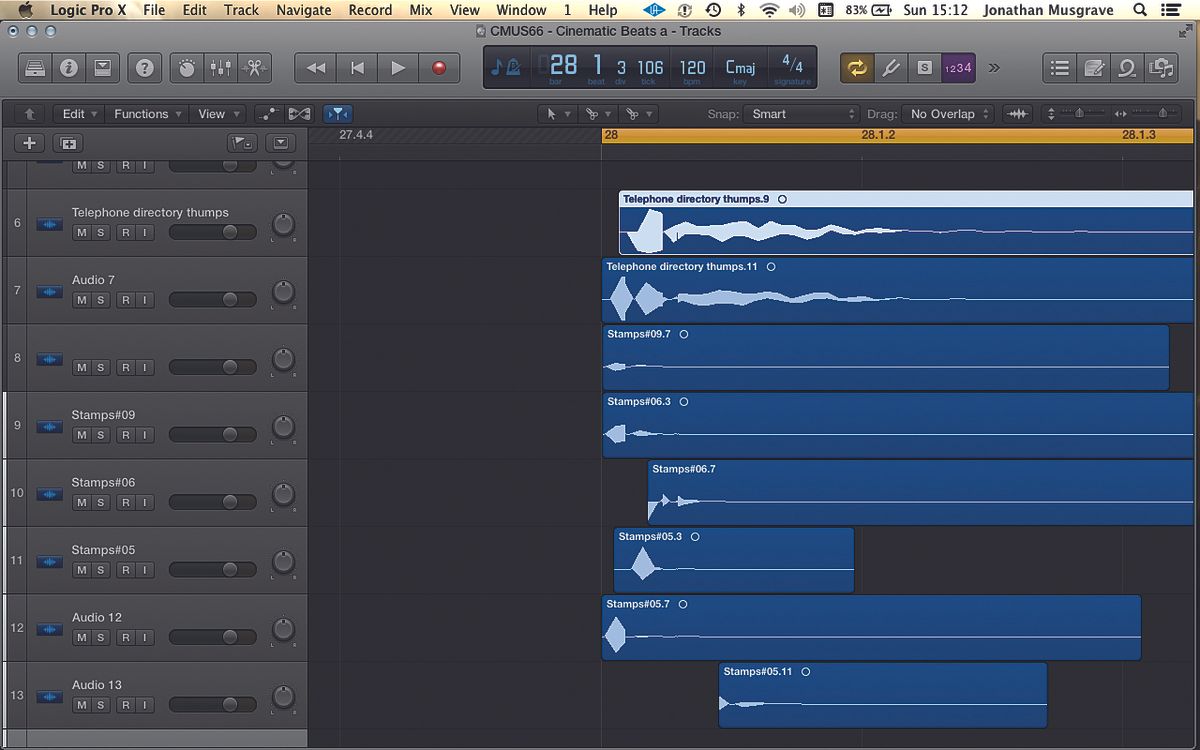This screenshot has height=750, width=1200.
Task: Open the Note Pads panel
Action: [x=1094, y=68]
